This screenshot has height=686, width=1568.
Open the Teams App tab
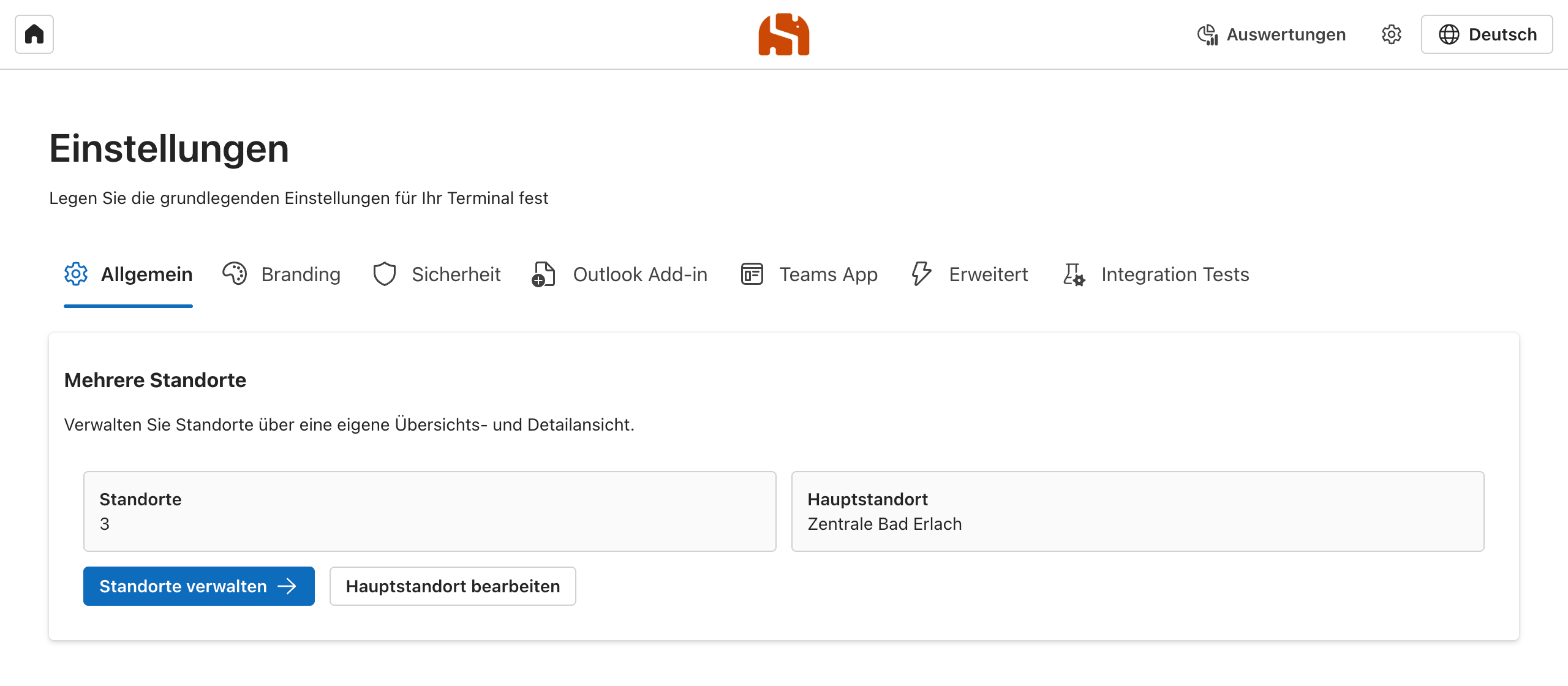[x=809, y=274]
